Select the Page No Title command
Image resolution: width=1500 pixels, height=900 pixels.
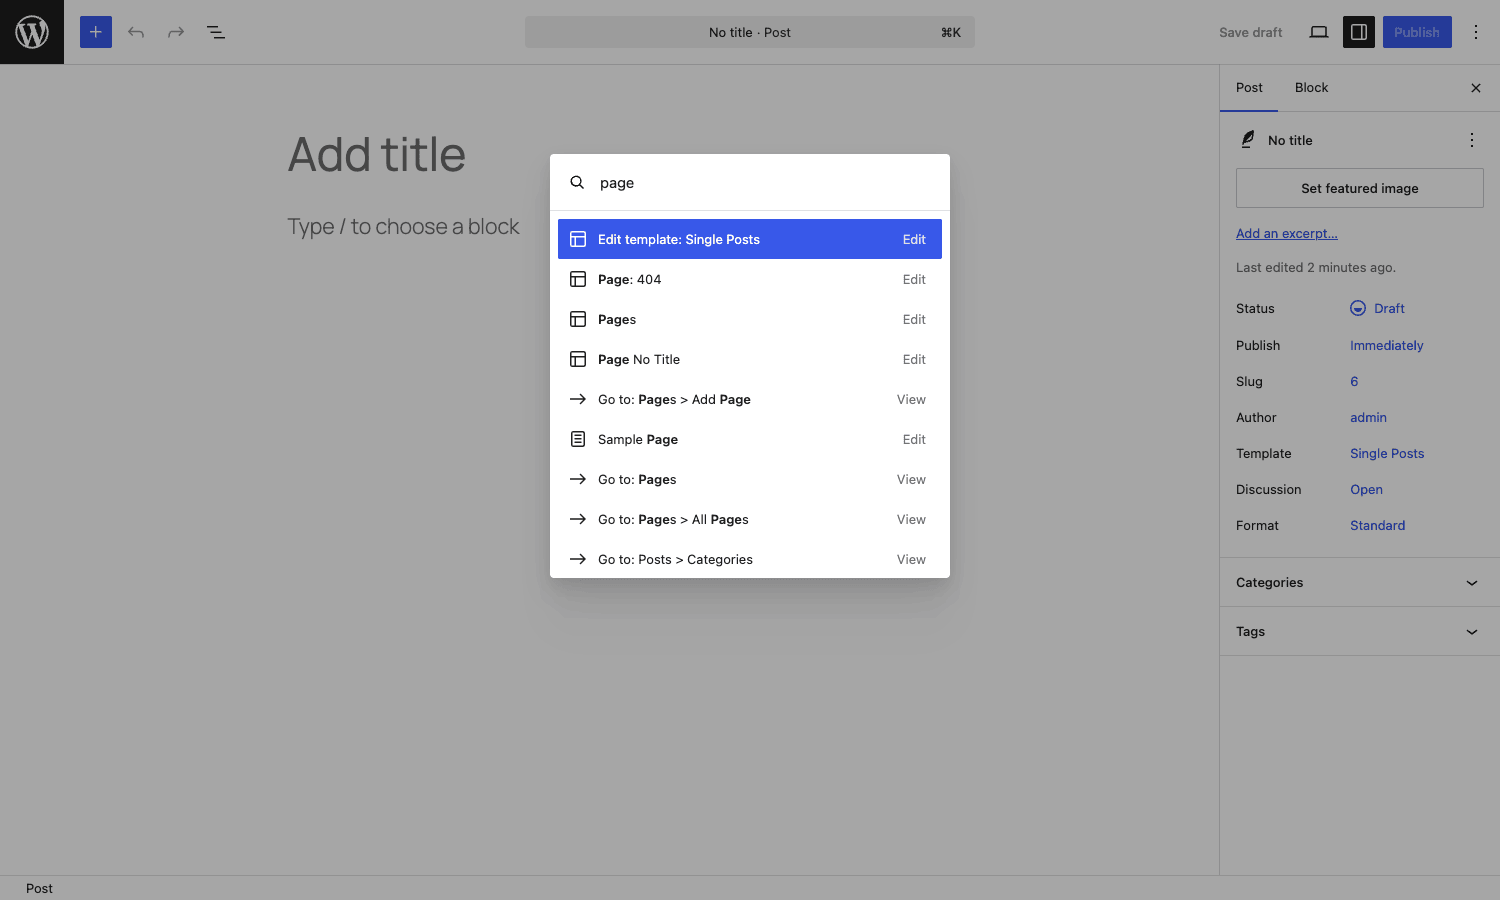[750, 359]
